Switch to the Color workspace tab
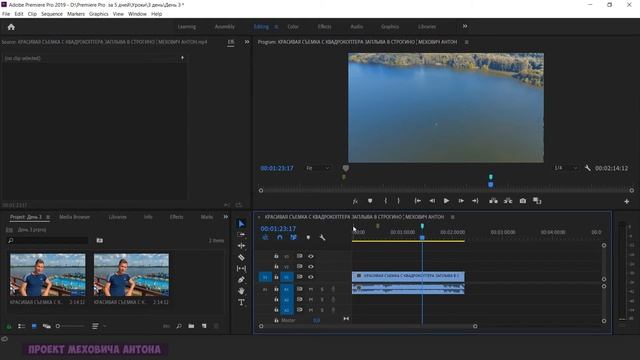 point(293,27)
